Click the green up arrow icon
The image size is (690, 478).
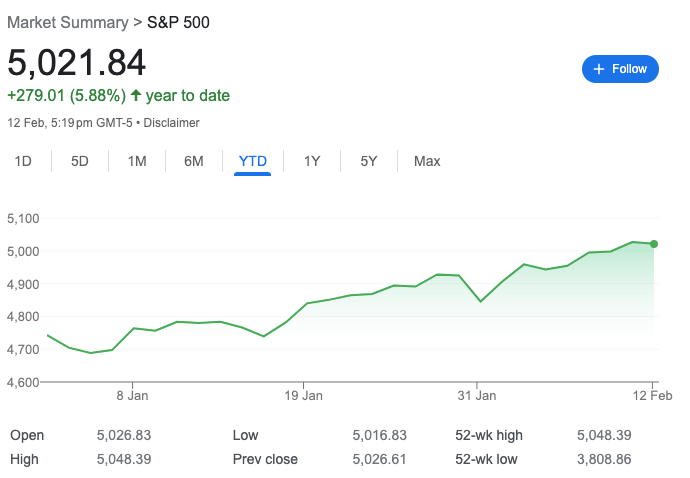137,96
